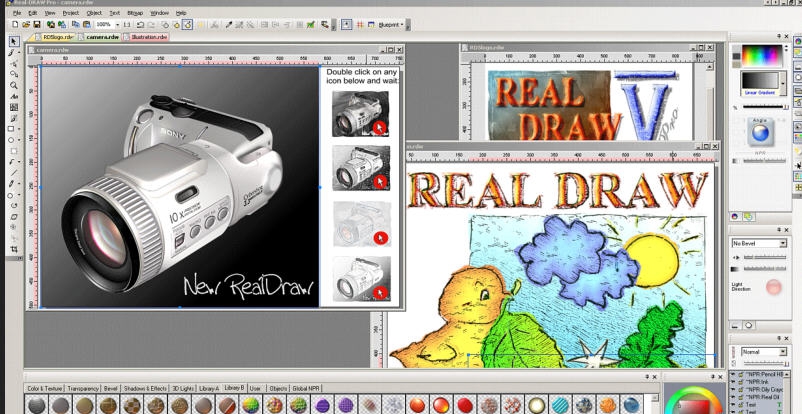This screenshot has height=414, width=802.
Task: Open the Transparency tab
Action: [83, 388]
